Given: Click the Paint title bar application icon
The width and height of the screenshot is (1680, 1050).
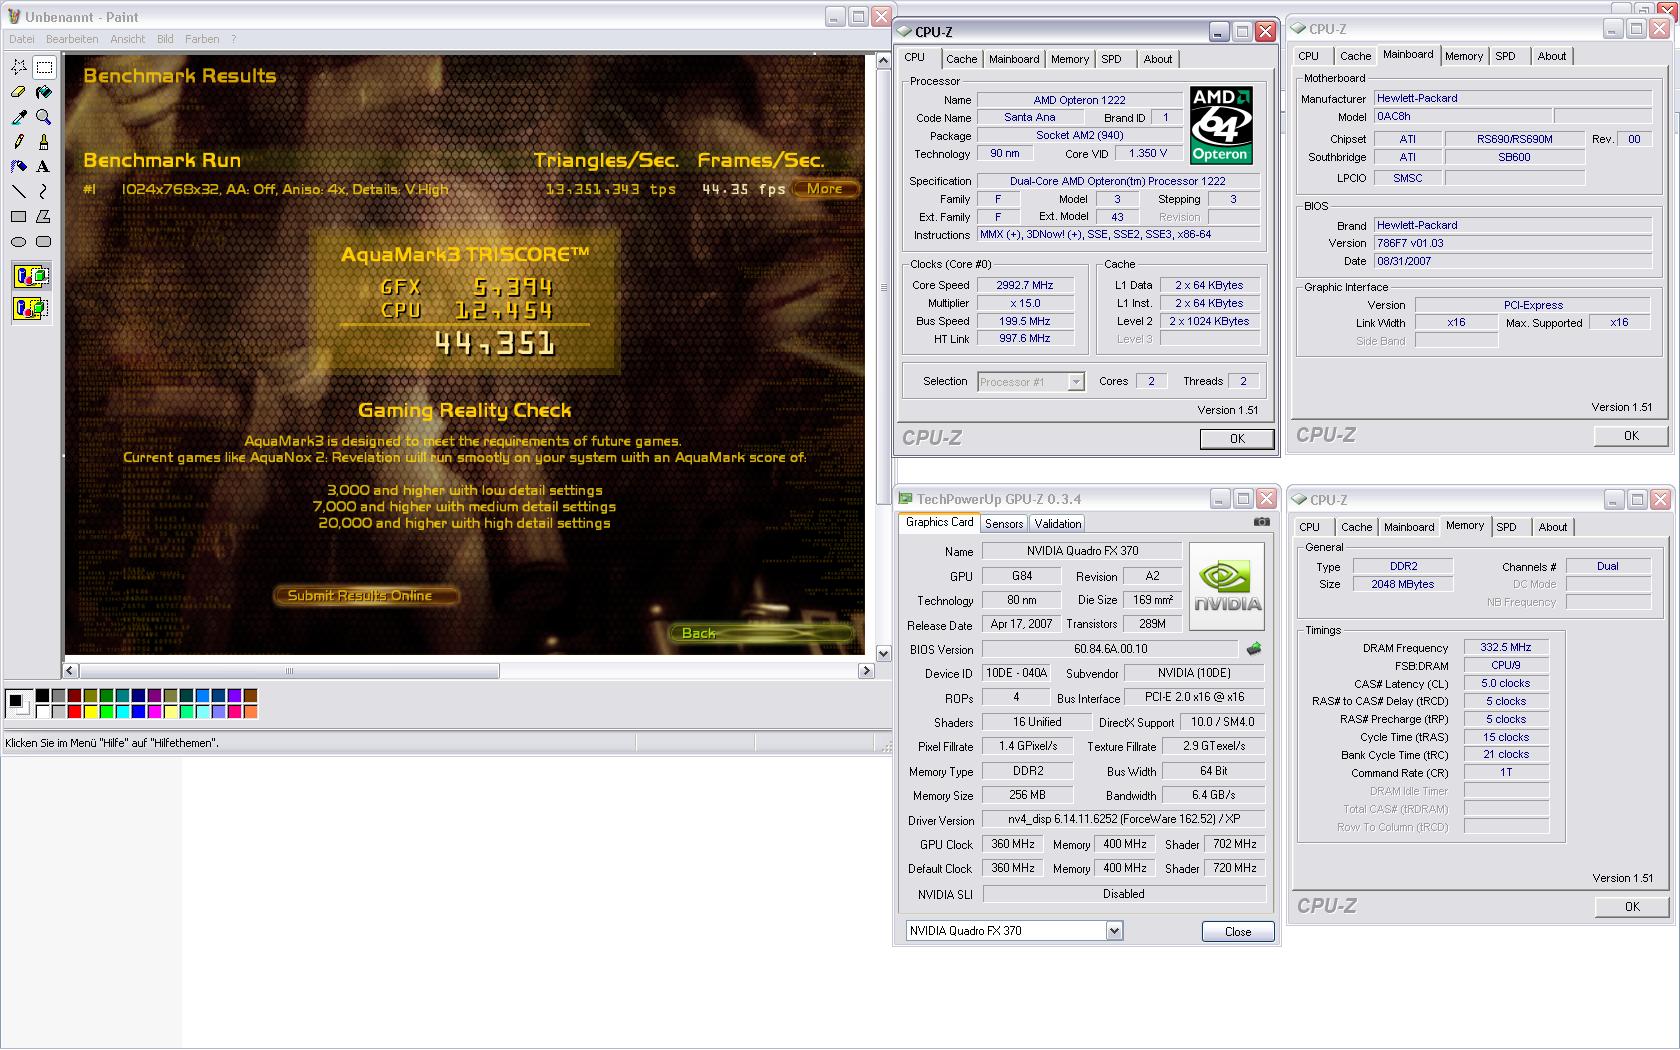Looking at the screenshot, I should [14, 17].
